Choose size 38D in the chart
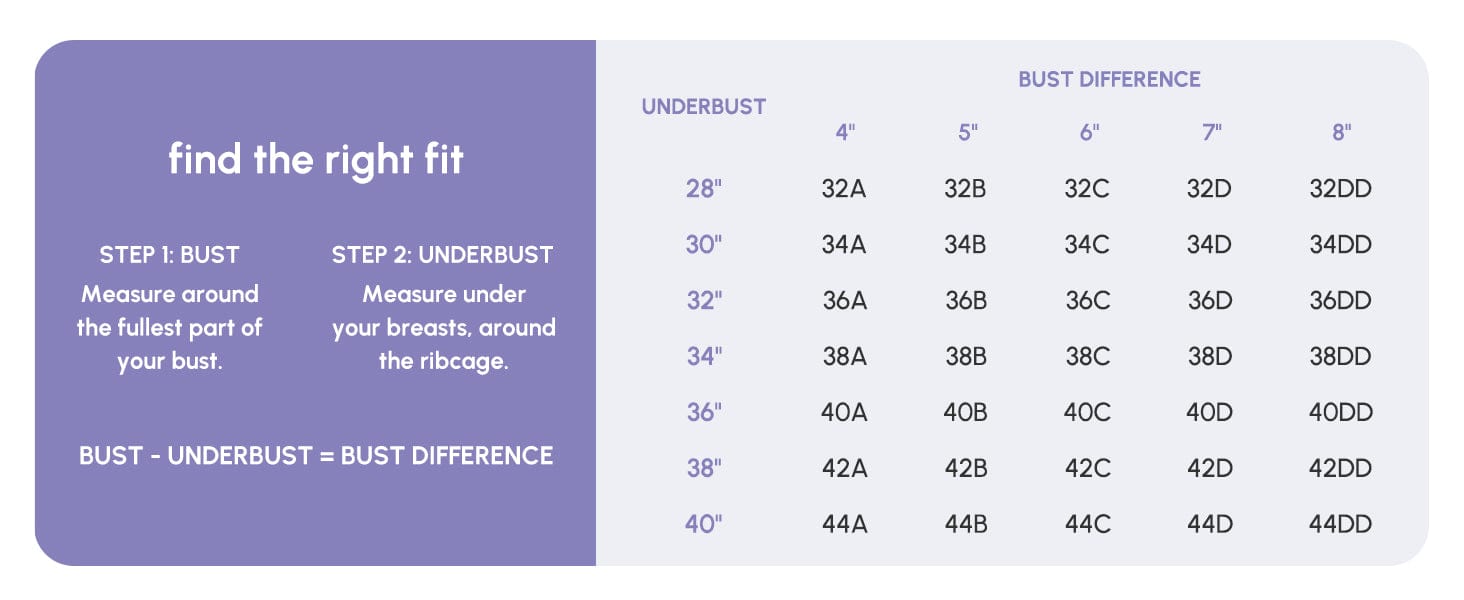The height and width of the screenshot is (600, 1464). coord(1210,356)
